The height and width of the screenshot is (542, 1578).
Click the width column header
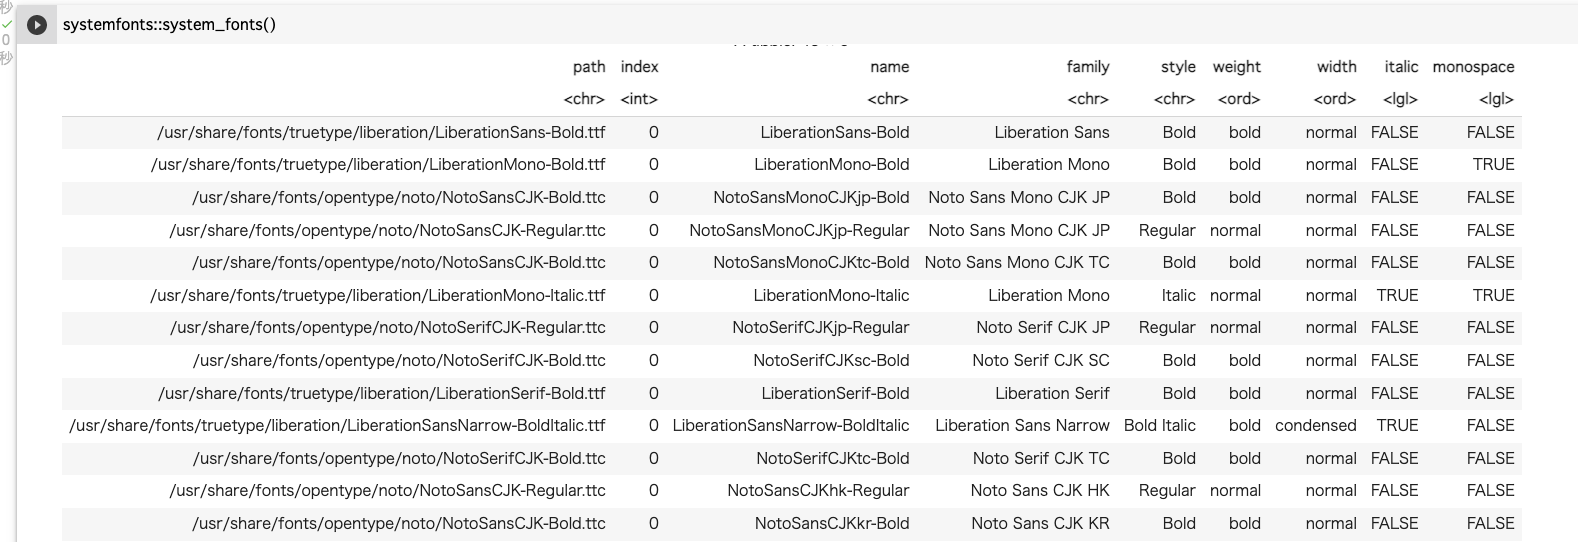click(x=1336, y=67)
